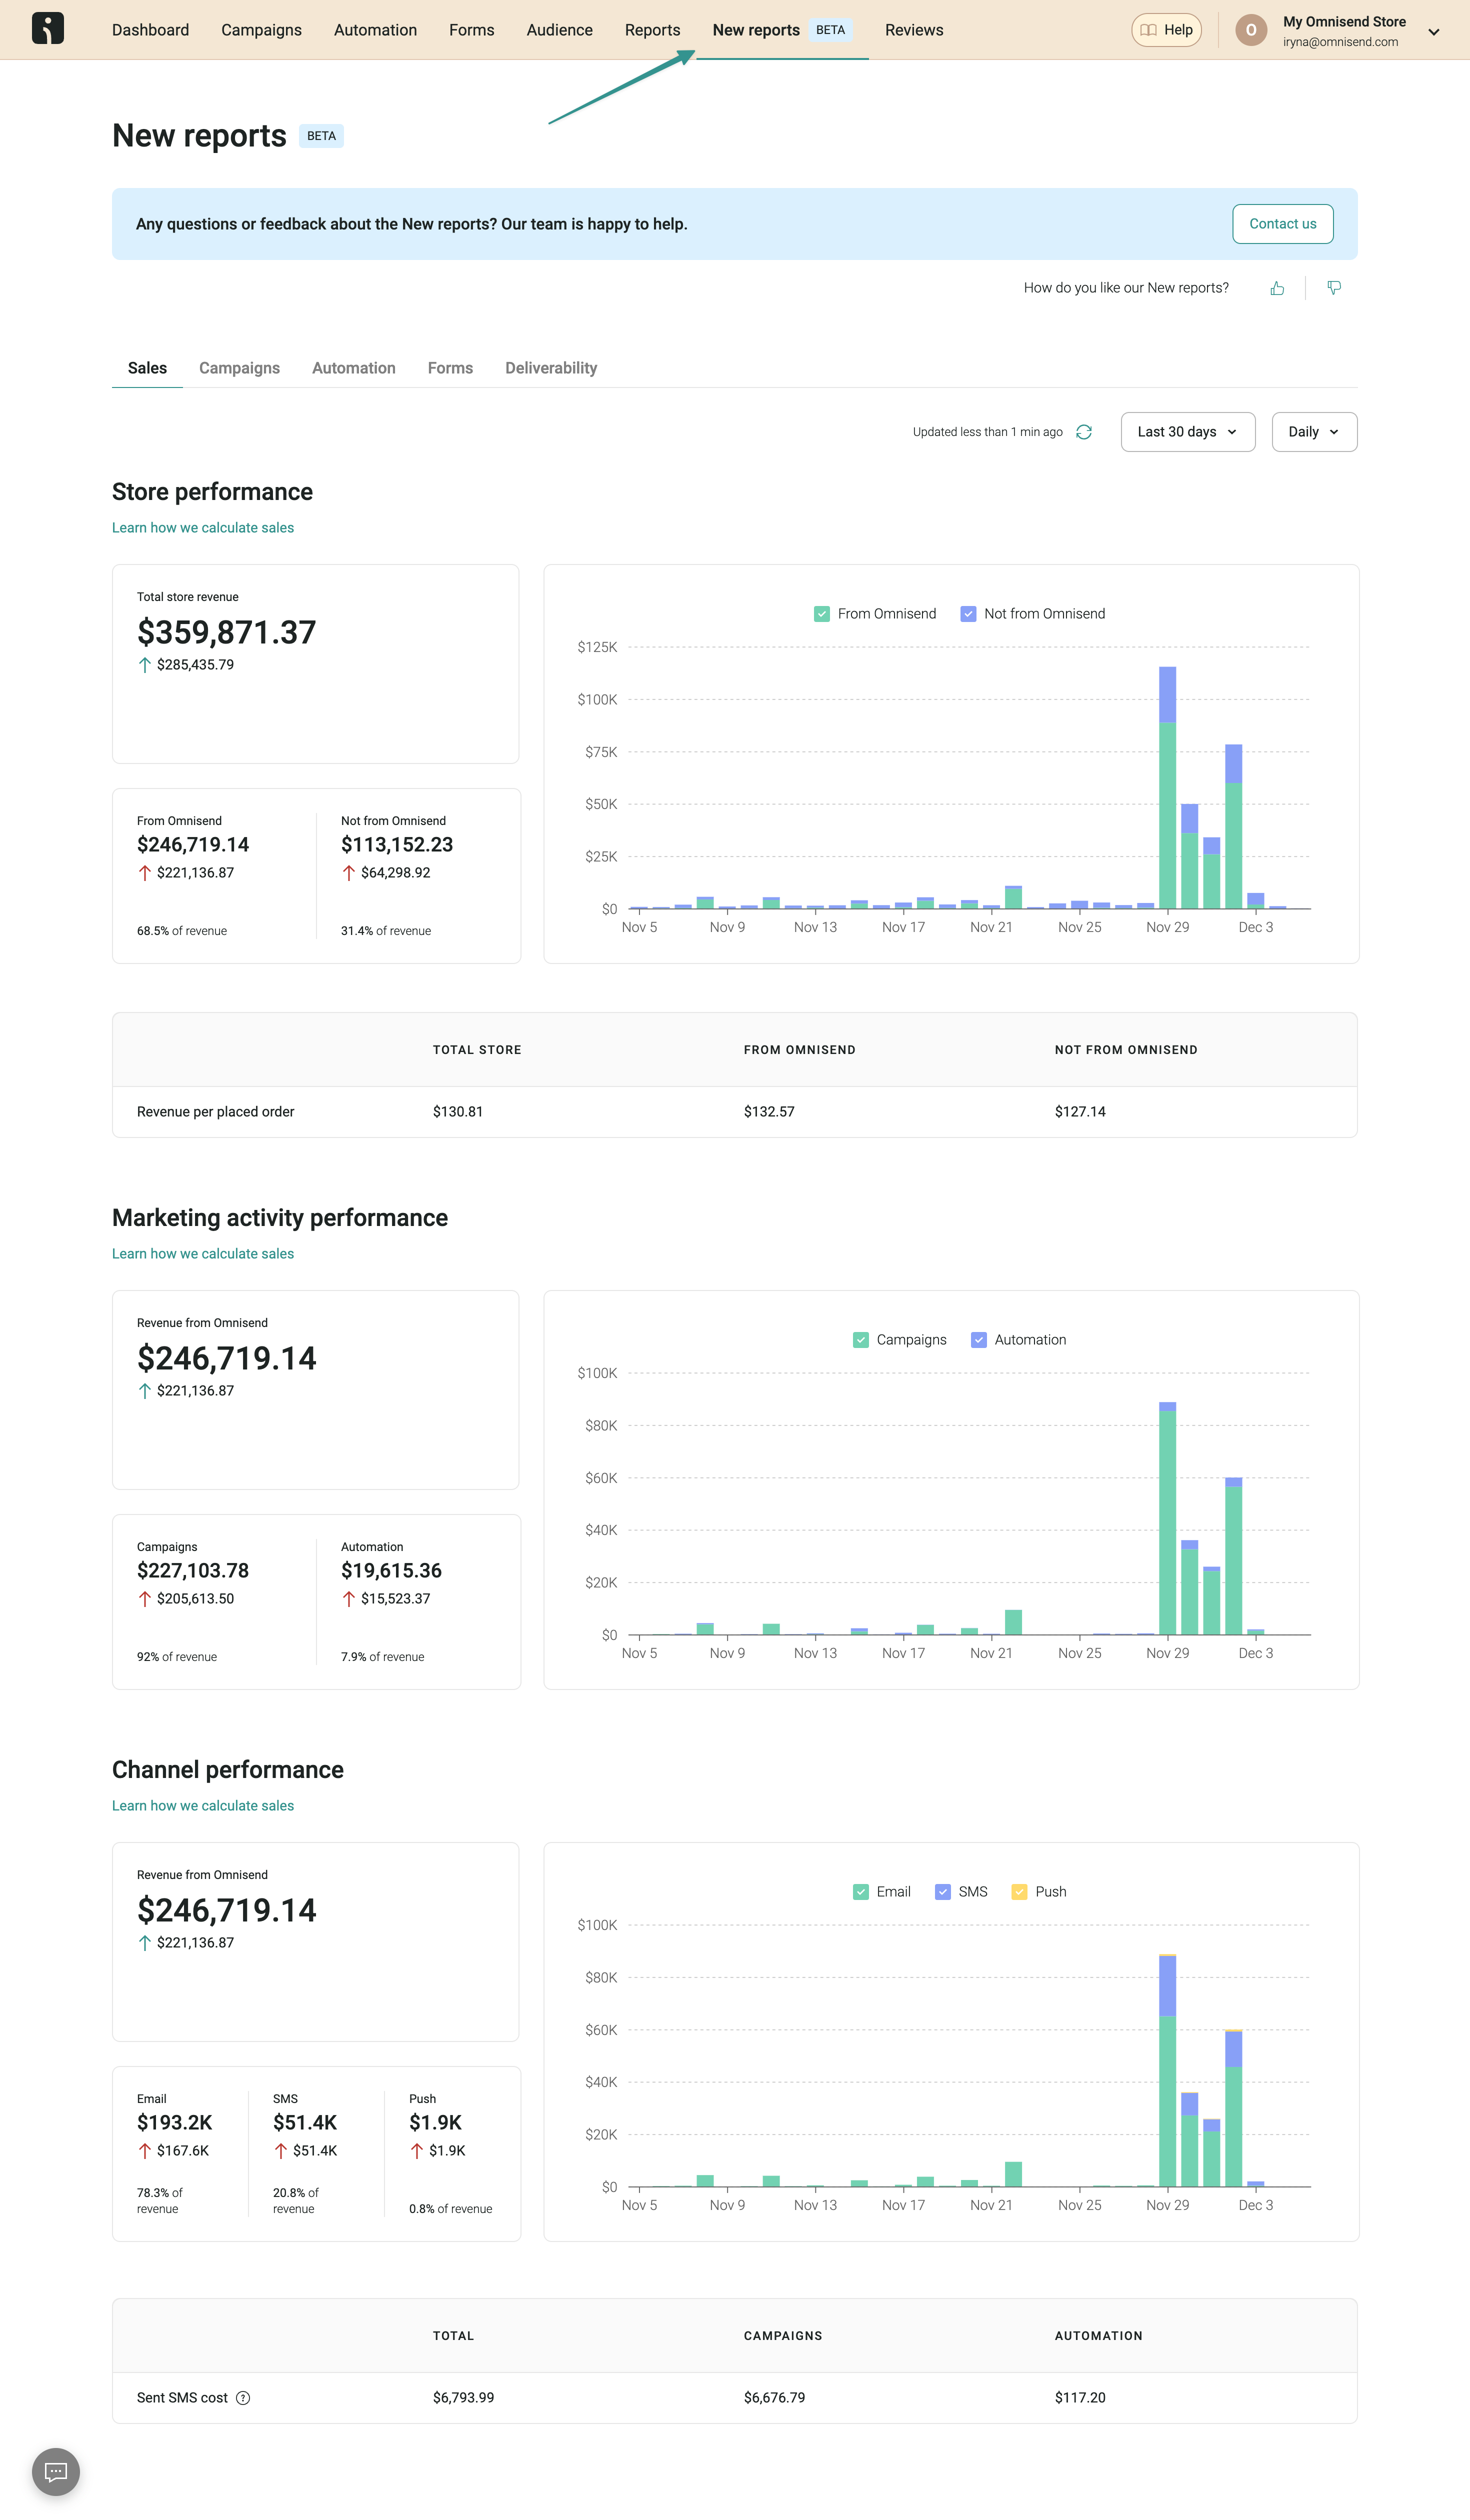Toggle Not from Omnisend chart series
This screenshot has width=1470, height=2520.
click(x=968, y=614)
